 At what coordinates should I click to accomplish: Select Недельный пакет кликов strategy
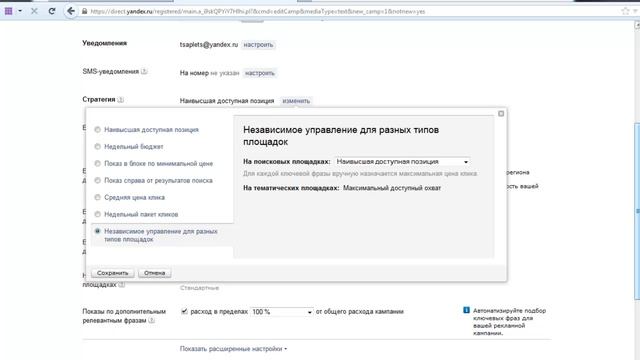98,214
